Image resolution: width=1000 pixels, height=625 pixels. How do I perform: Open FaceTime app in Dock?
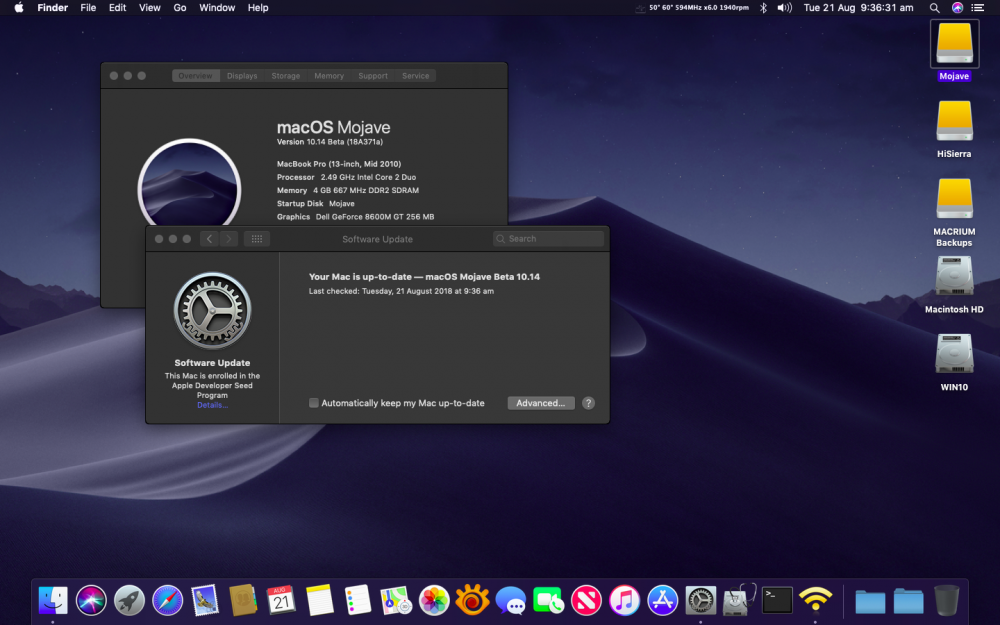548,600
